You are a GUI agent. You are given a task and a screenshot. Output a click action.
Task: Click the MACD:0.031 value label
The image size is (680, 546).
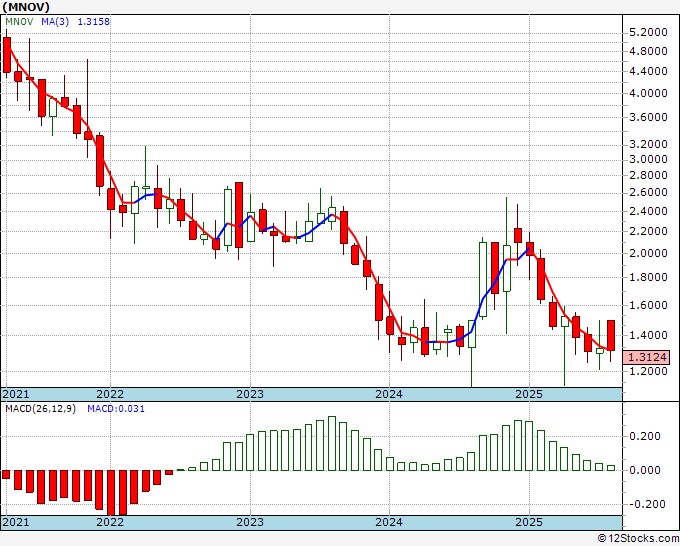coord(116,409)
